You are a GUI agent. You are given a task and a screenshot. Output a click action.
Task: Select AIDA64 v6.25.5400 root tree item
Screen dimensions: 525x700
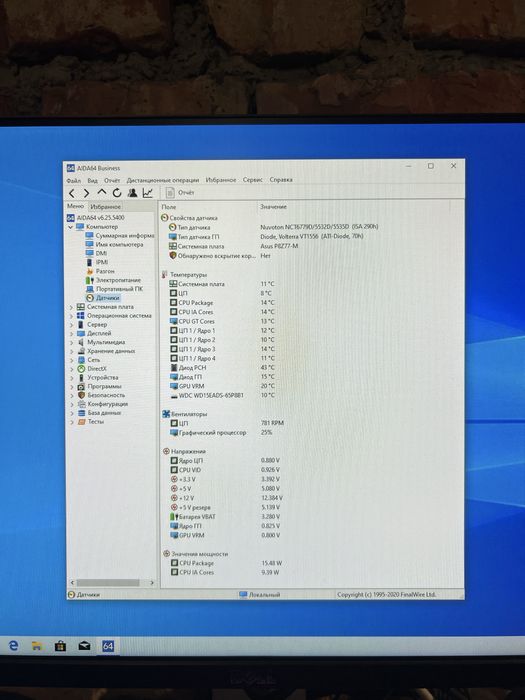point(96,217)
